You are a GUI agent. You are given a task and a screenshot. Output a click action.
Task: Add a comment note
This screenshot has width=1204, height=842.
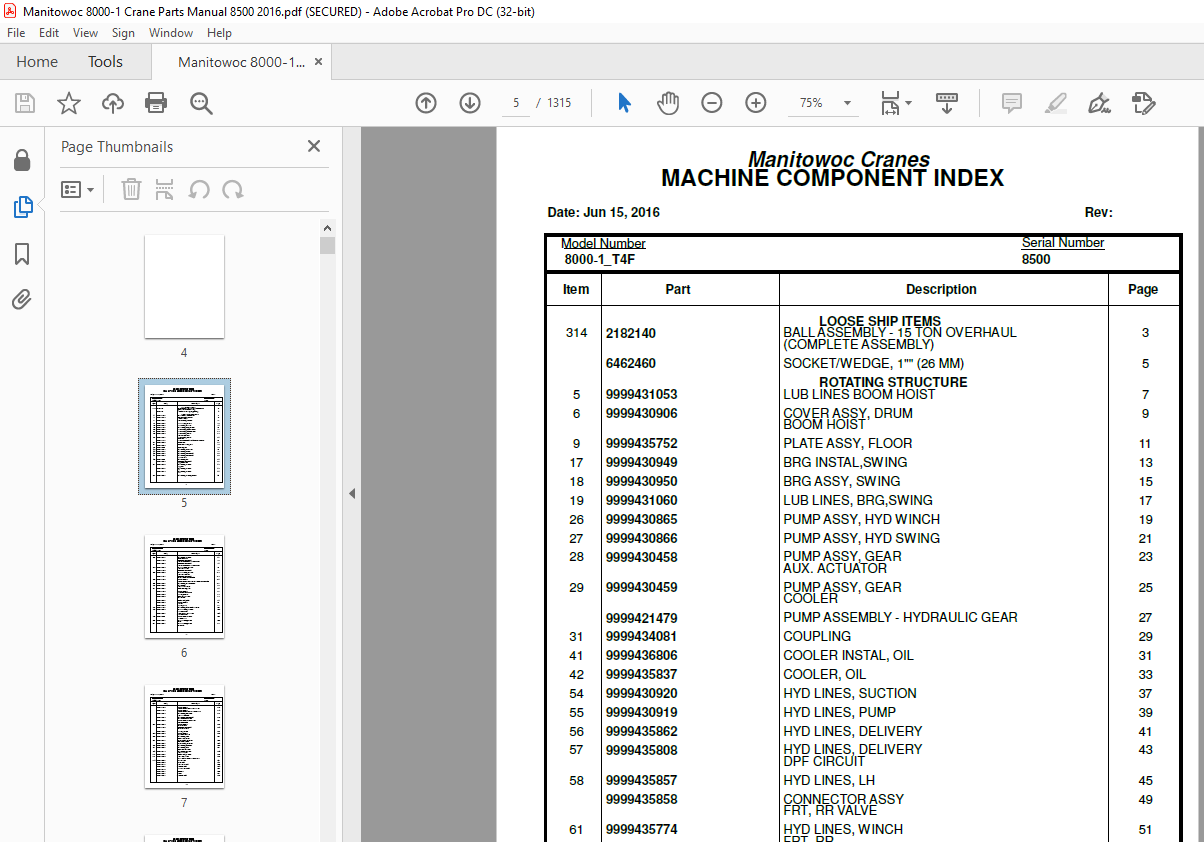[x=1012, y=103]
